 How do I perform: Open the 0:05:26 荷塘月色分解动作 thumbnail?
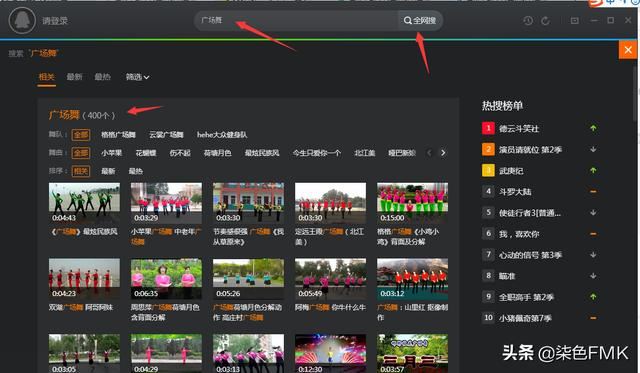coord(248,279)
